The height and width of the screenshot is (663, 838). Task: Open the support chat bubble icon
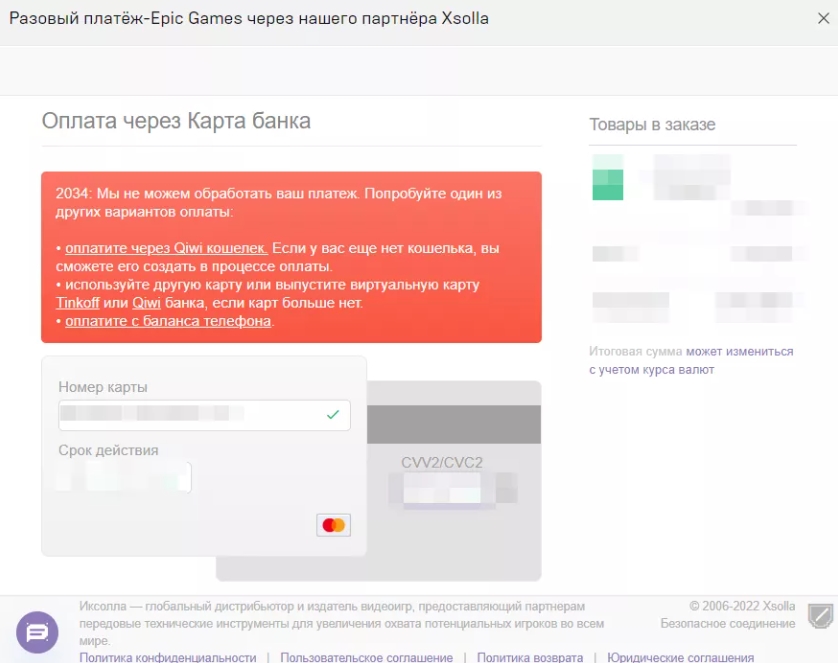[x=37, y=632]
